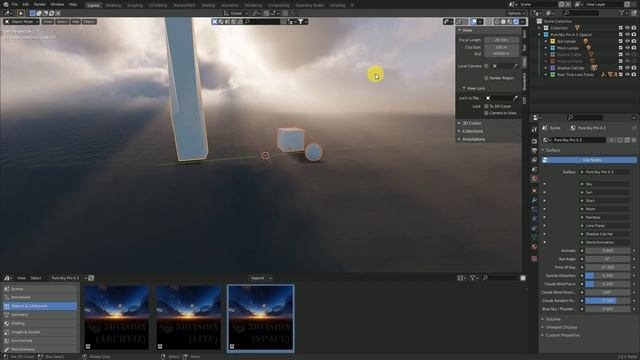640x360 pixels.
Task: Enable Lock To 3D Cursor checkbox
Action: pos(486,106)
